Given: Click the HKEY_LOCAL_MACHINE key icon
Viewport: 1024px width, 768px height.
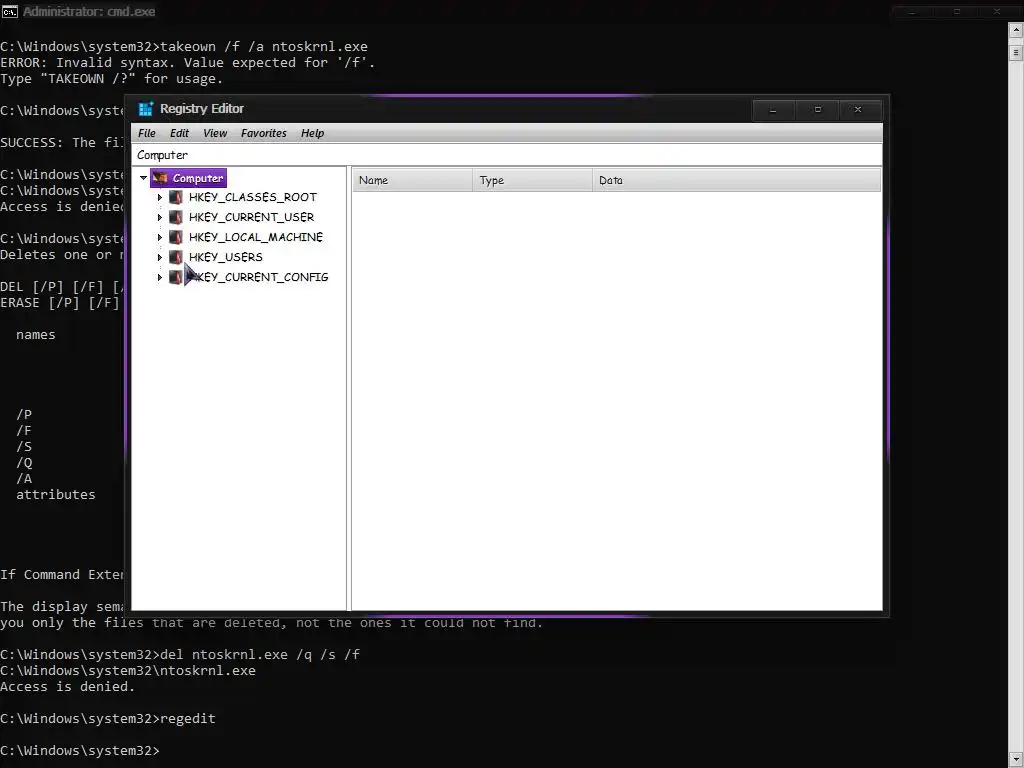Looking at the screenshot, I should [176, 237].
